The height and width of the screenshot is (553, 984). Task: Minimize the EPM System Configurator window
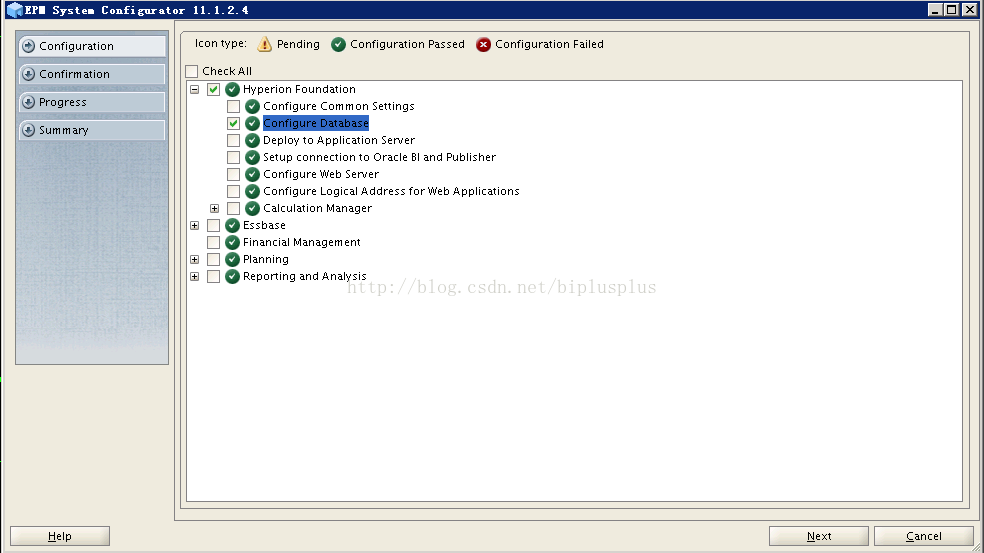tap(935, 9)
